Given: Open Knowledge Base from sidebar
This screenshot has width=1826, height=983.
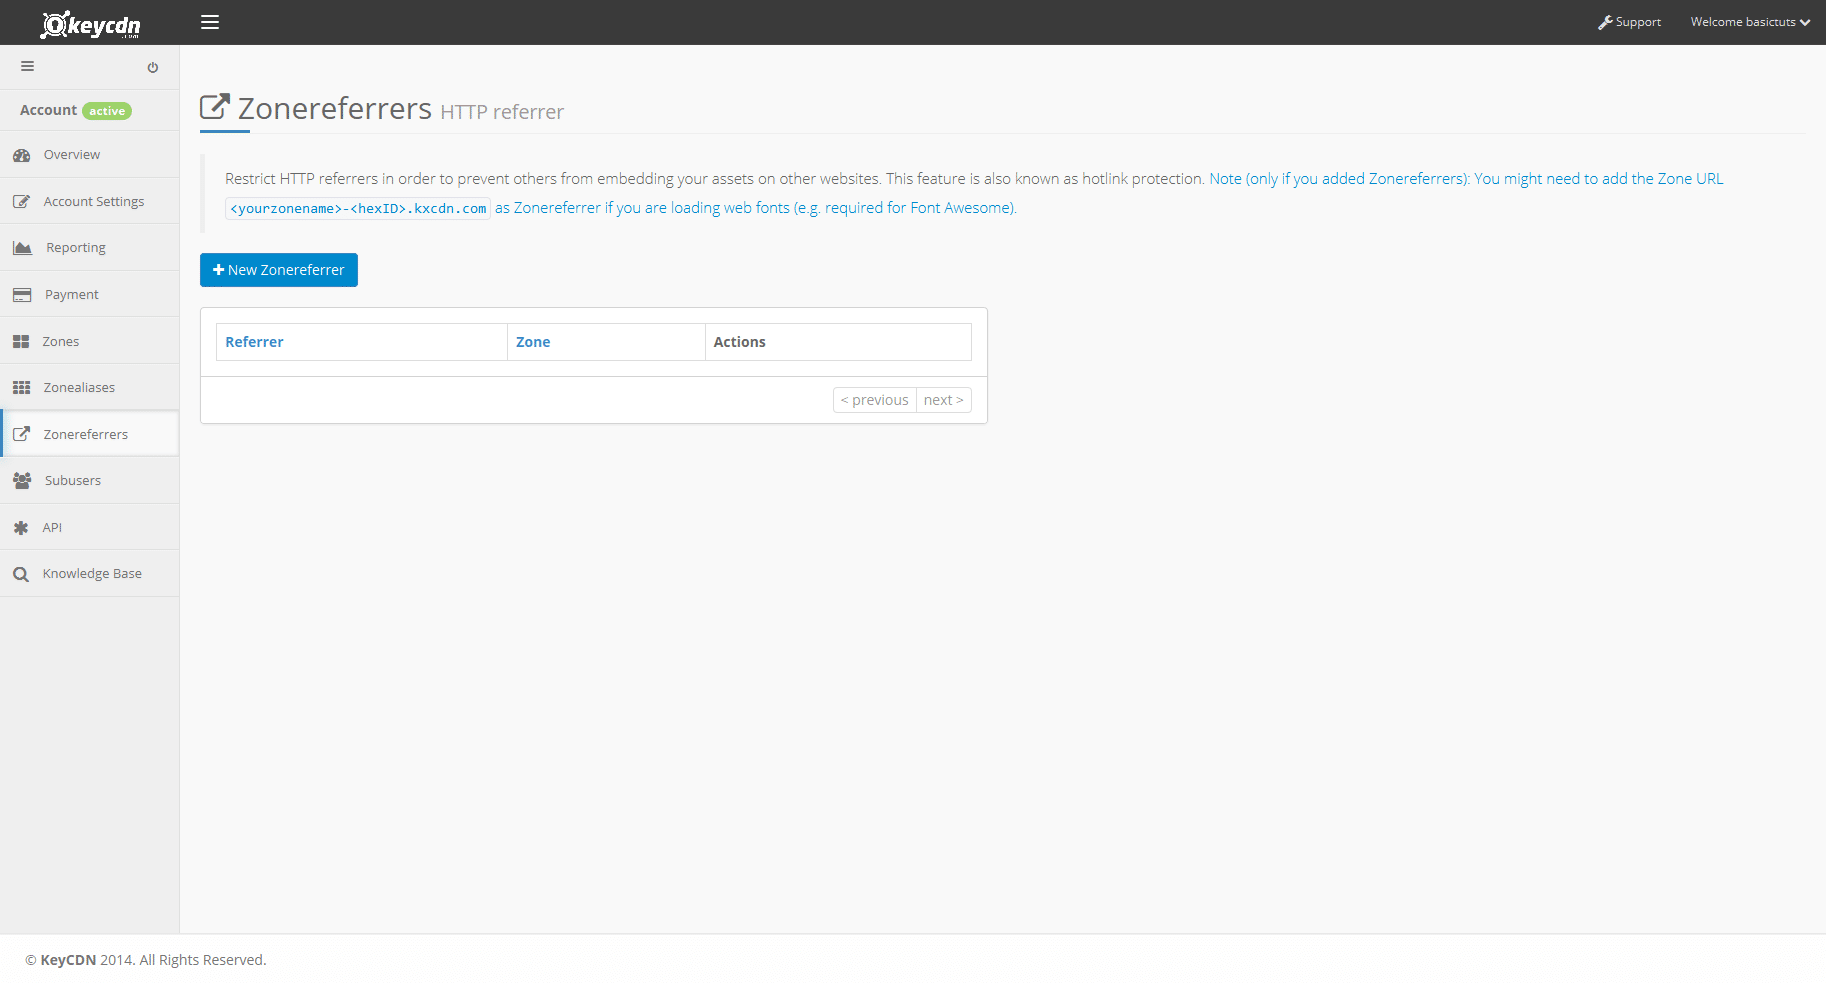Looking at the screenshot, I should click(x=91, y=574).
